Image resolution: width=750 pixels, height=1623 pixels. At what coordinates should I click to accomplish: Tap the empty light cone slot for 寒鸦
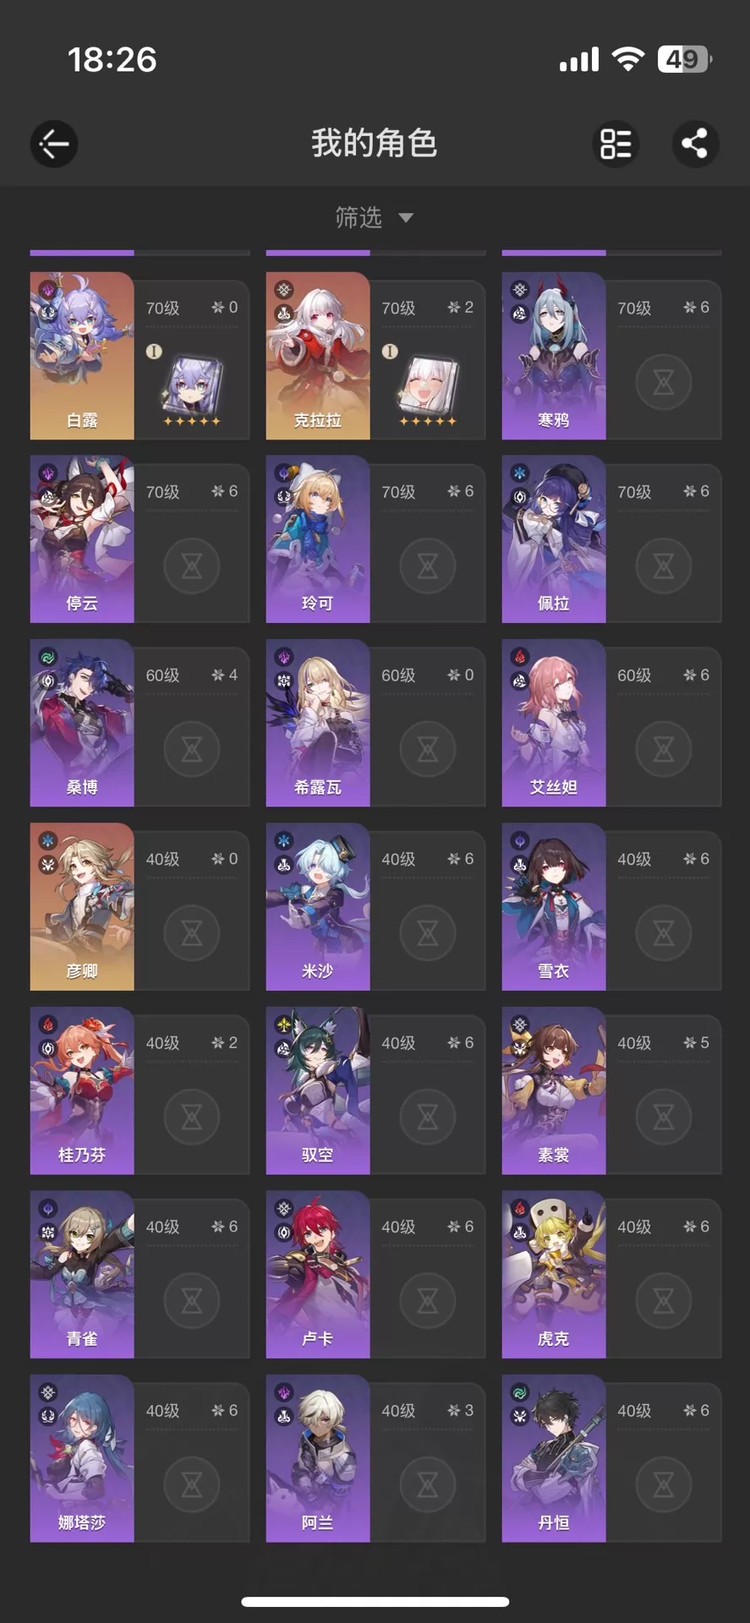coord(664,382)
